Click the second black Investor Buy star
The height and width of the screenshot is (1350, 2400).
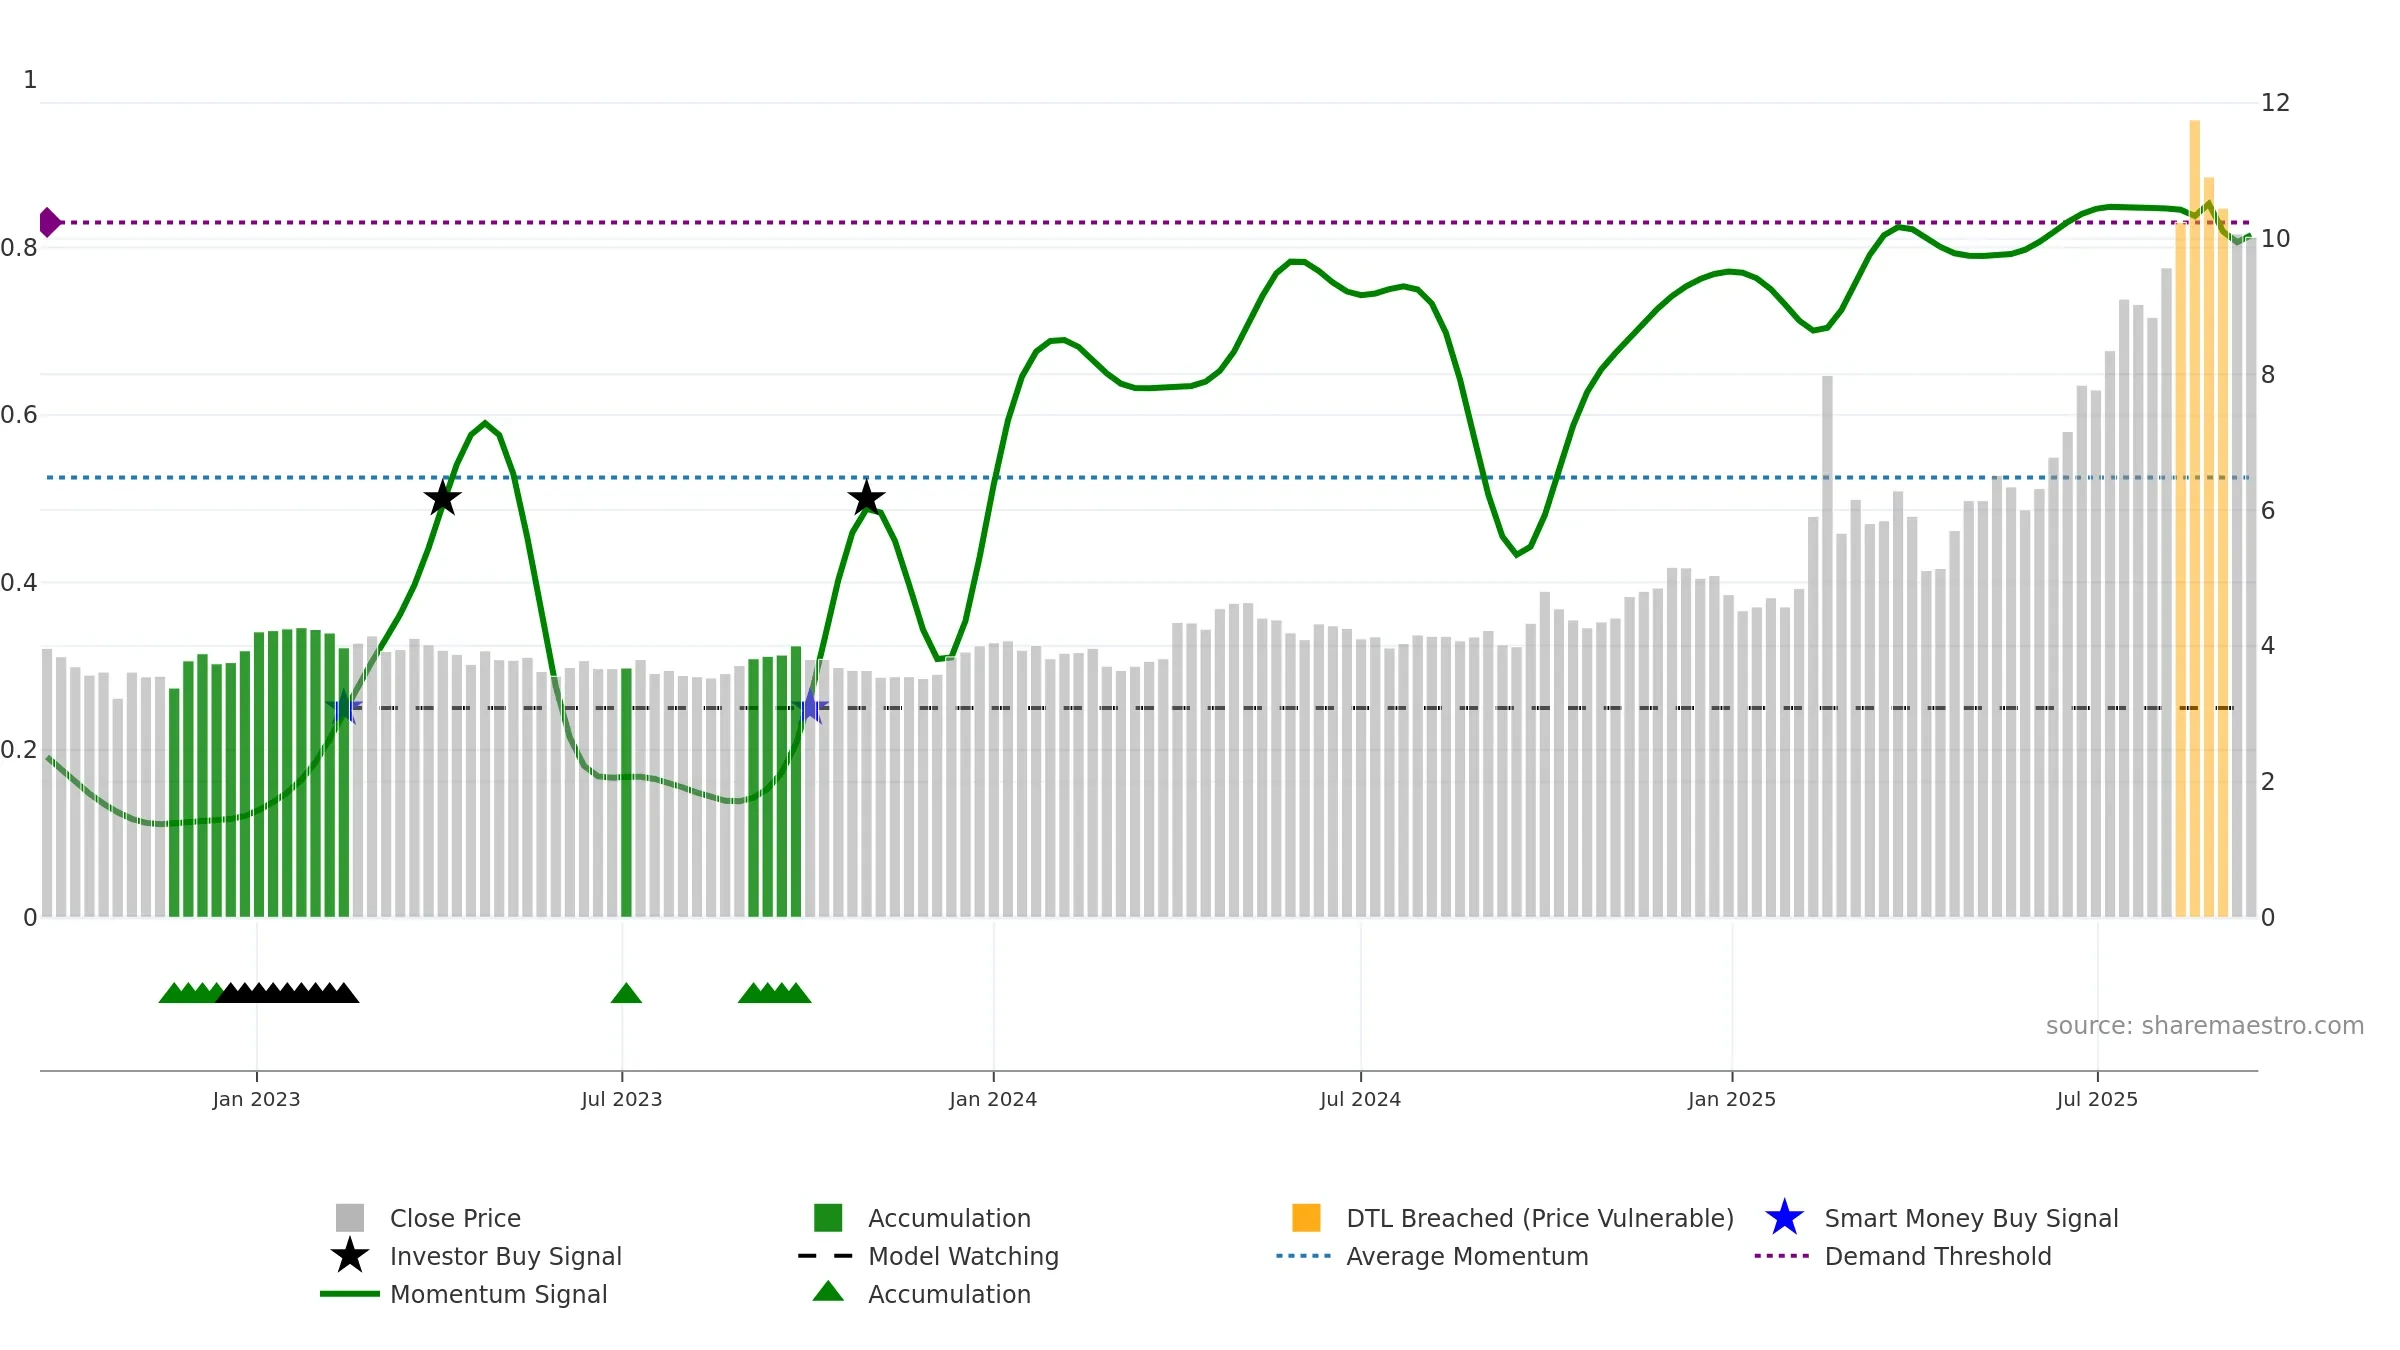coord(866,497)
